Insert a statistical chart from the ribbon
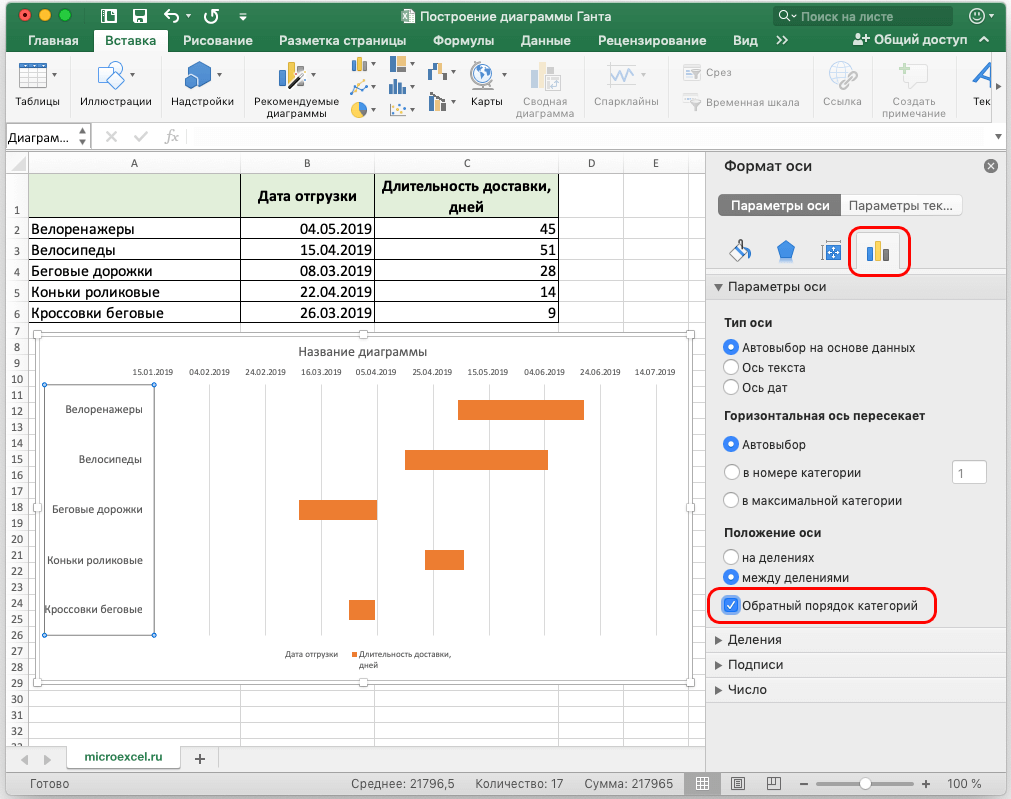1011x799 pixels. click(x=402, y=86)
